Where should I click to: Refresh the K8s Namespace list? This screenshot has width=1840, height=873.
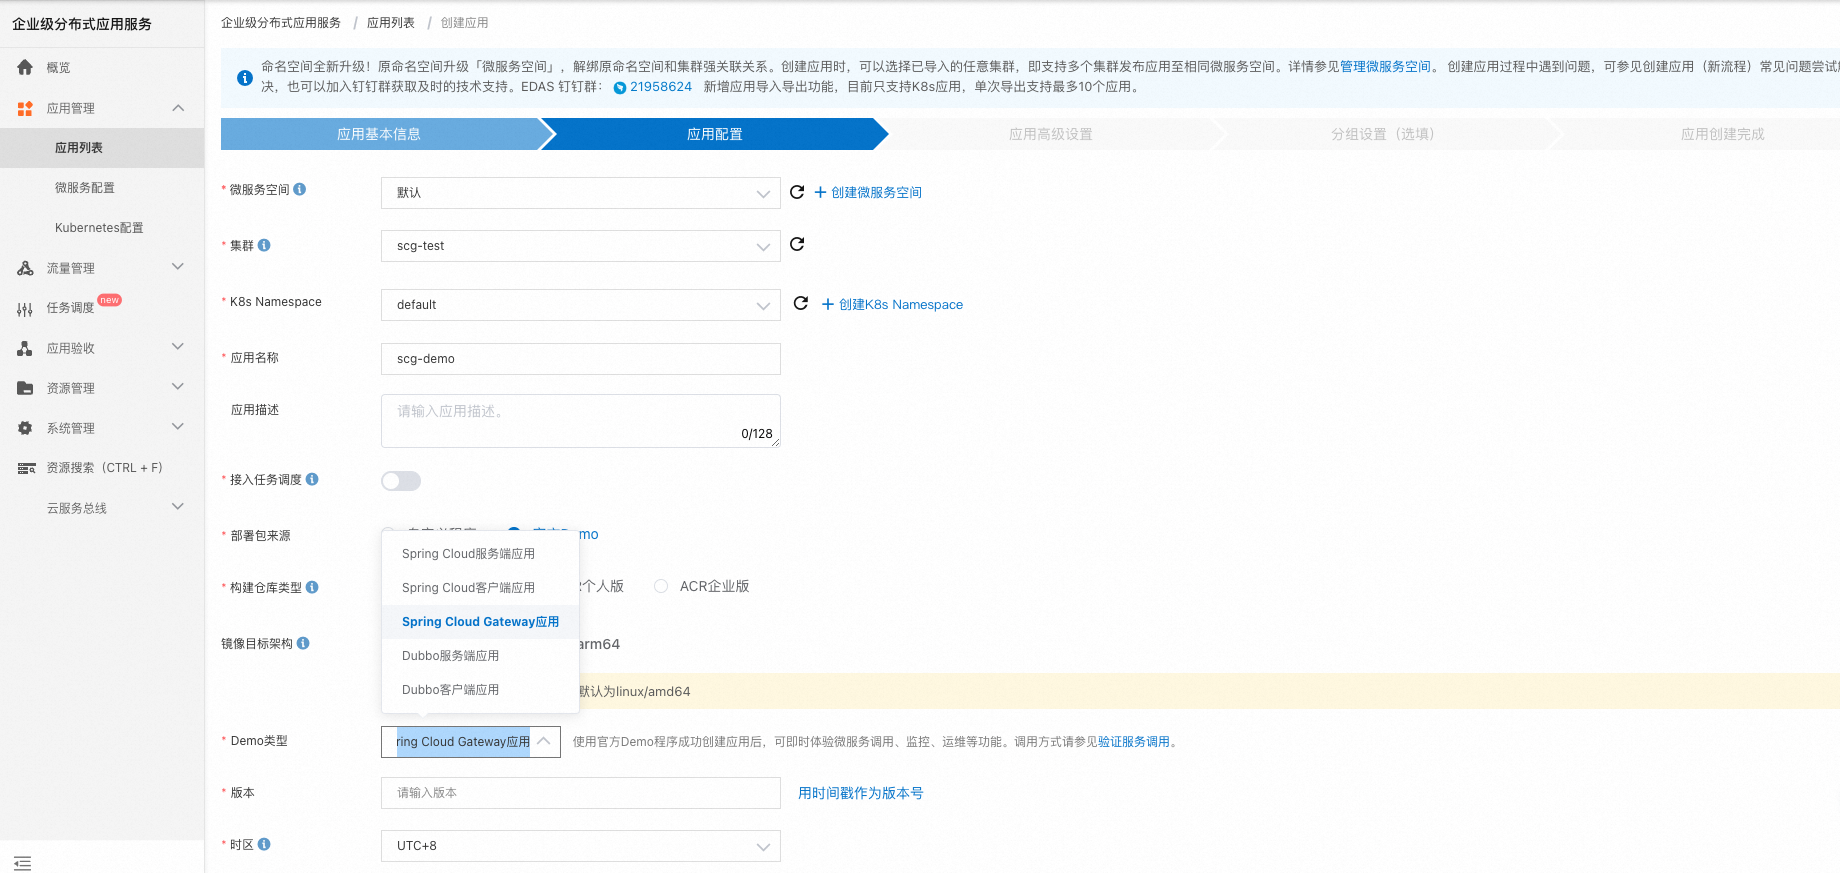coord(801,303)
